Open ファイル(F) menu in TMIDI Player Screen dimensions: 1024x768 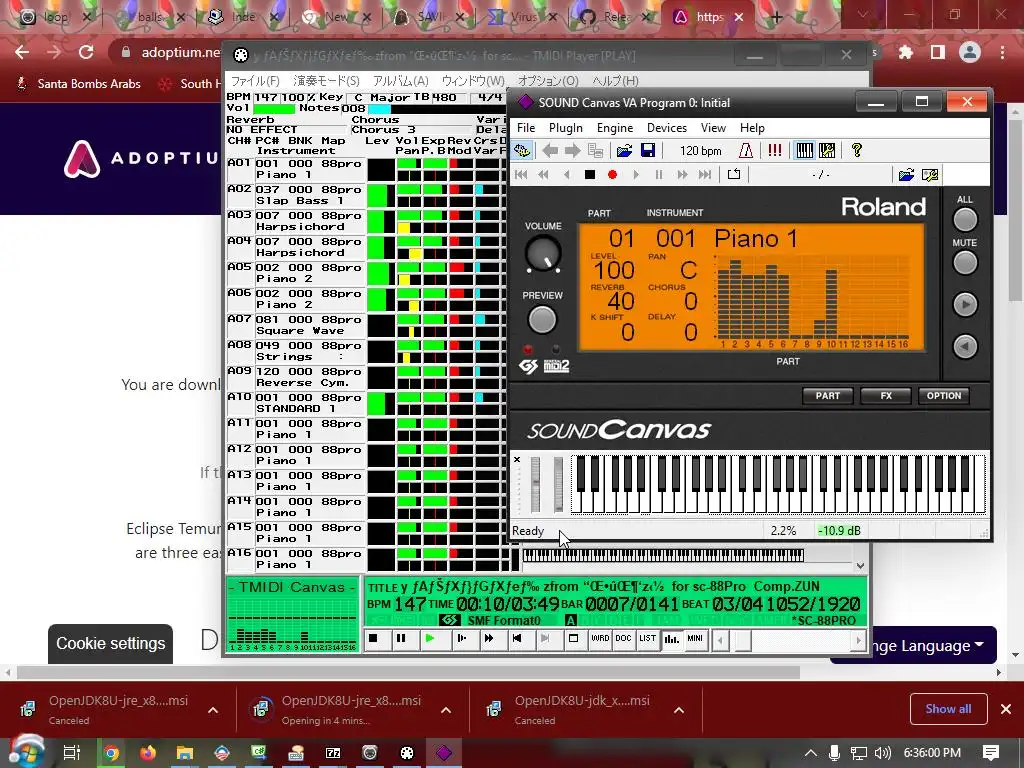(255, 81)
